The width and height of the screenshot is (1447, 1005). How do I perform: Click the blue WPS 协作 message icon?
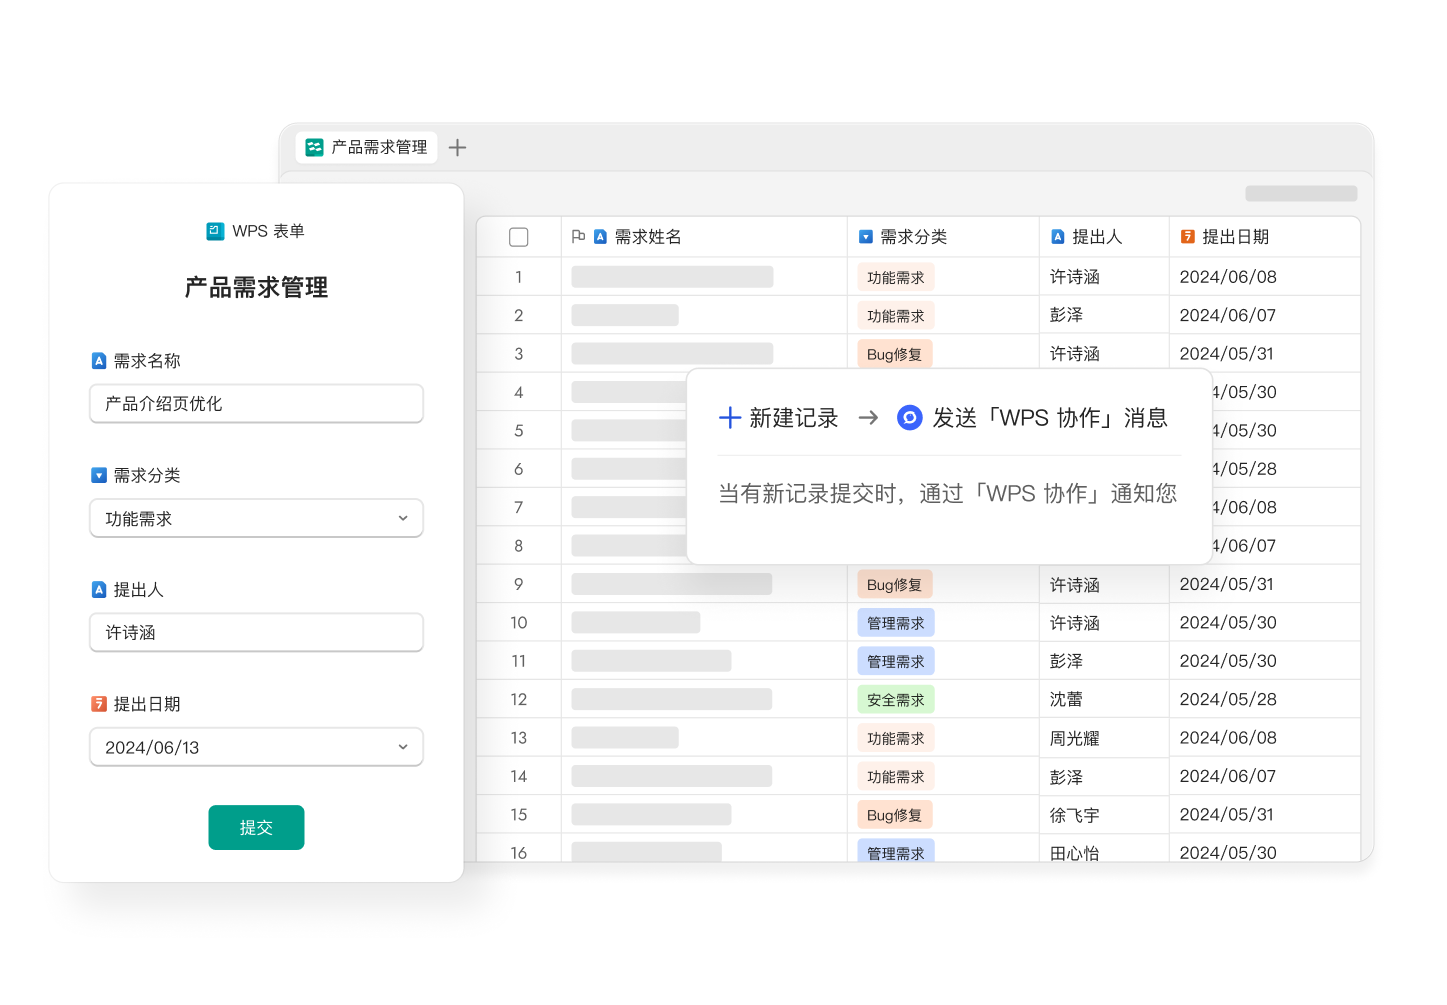click(x=909, y=418)
